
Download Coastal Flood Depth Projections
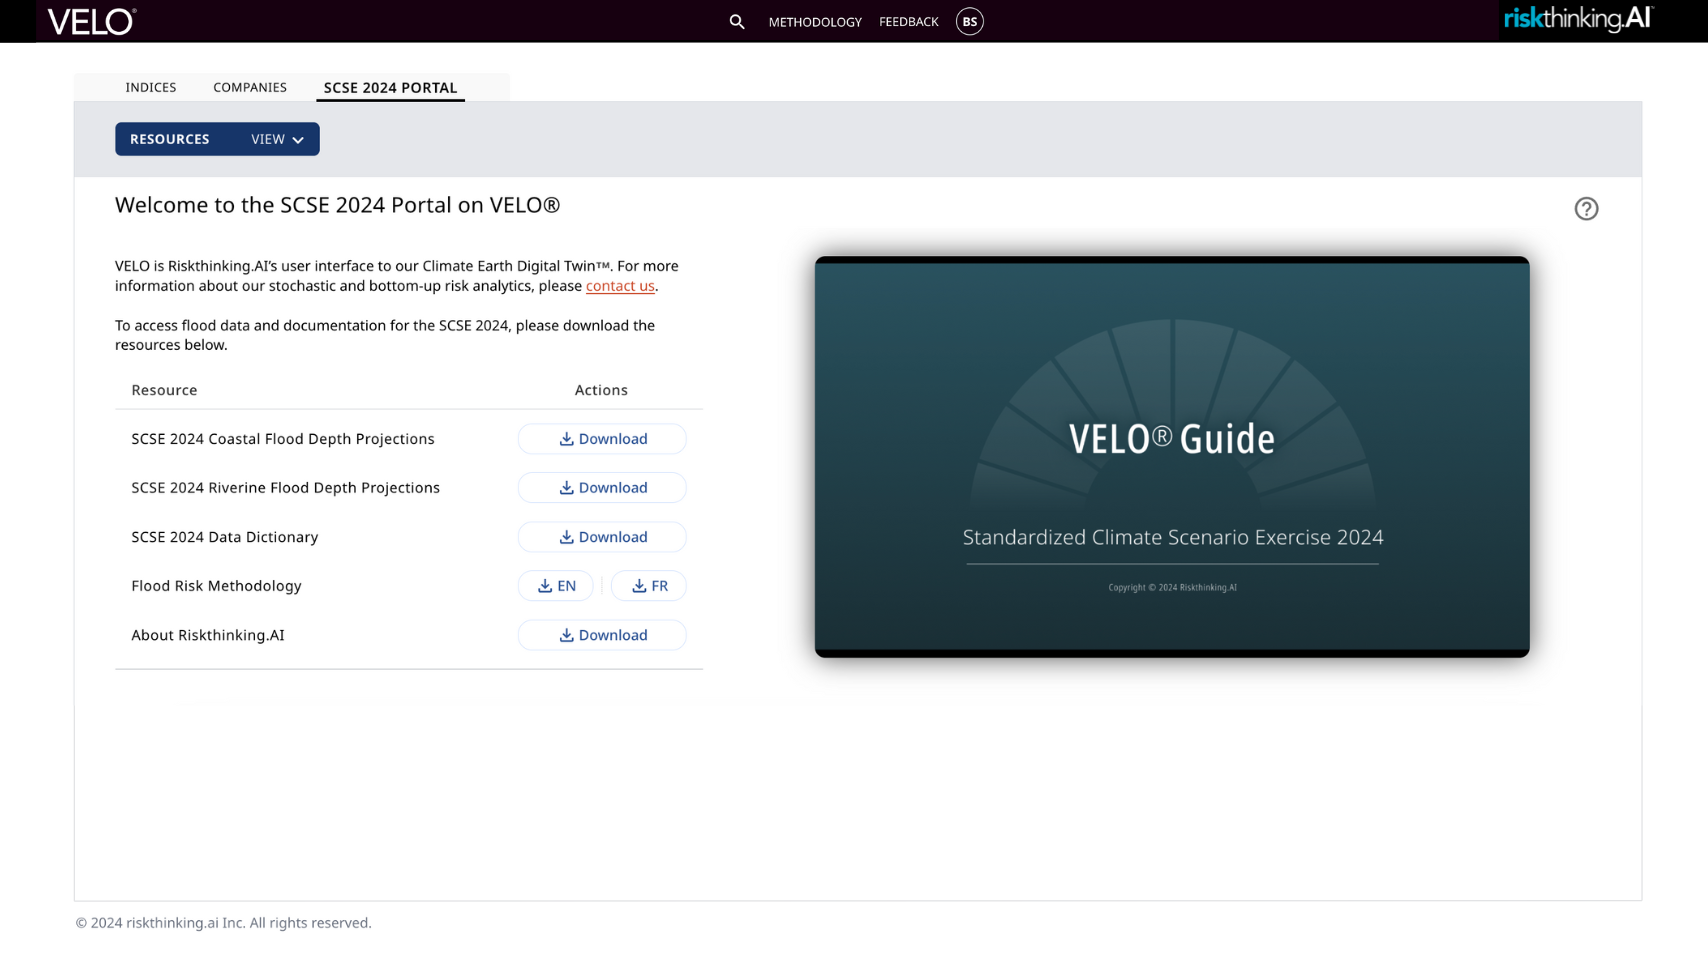[602, 439]
